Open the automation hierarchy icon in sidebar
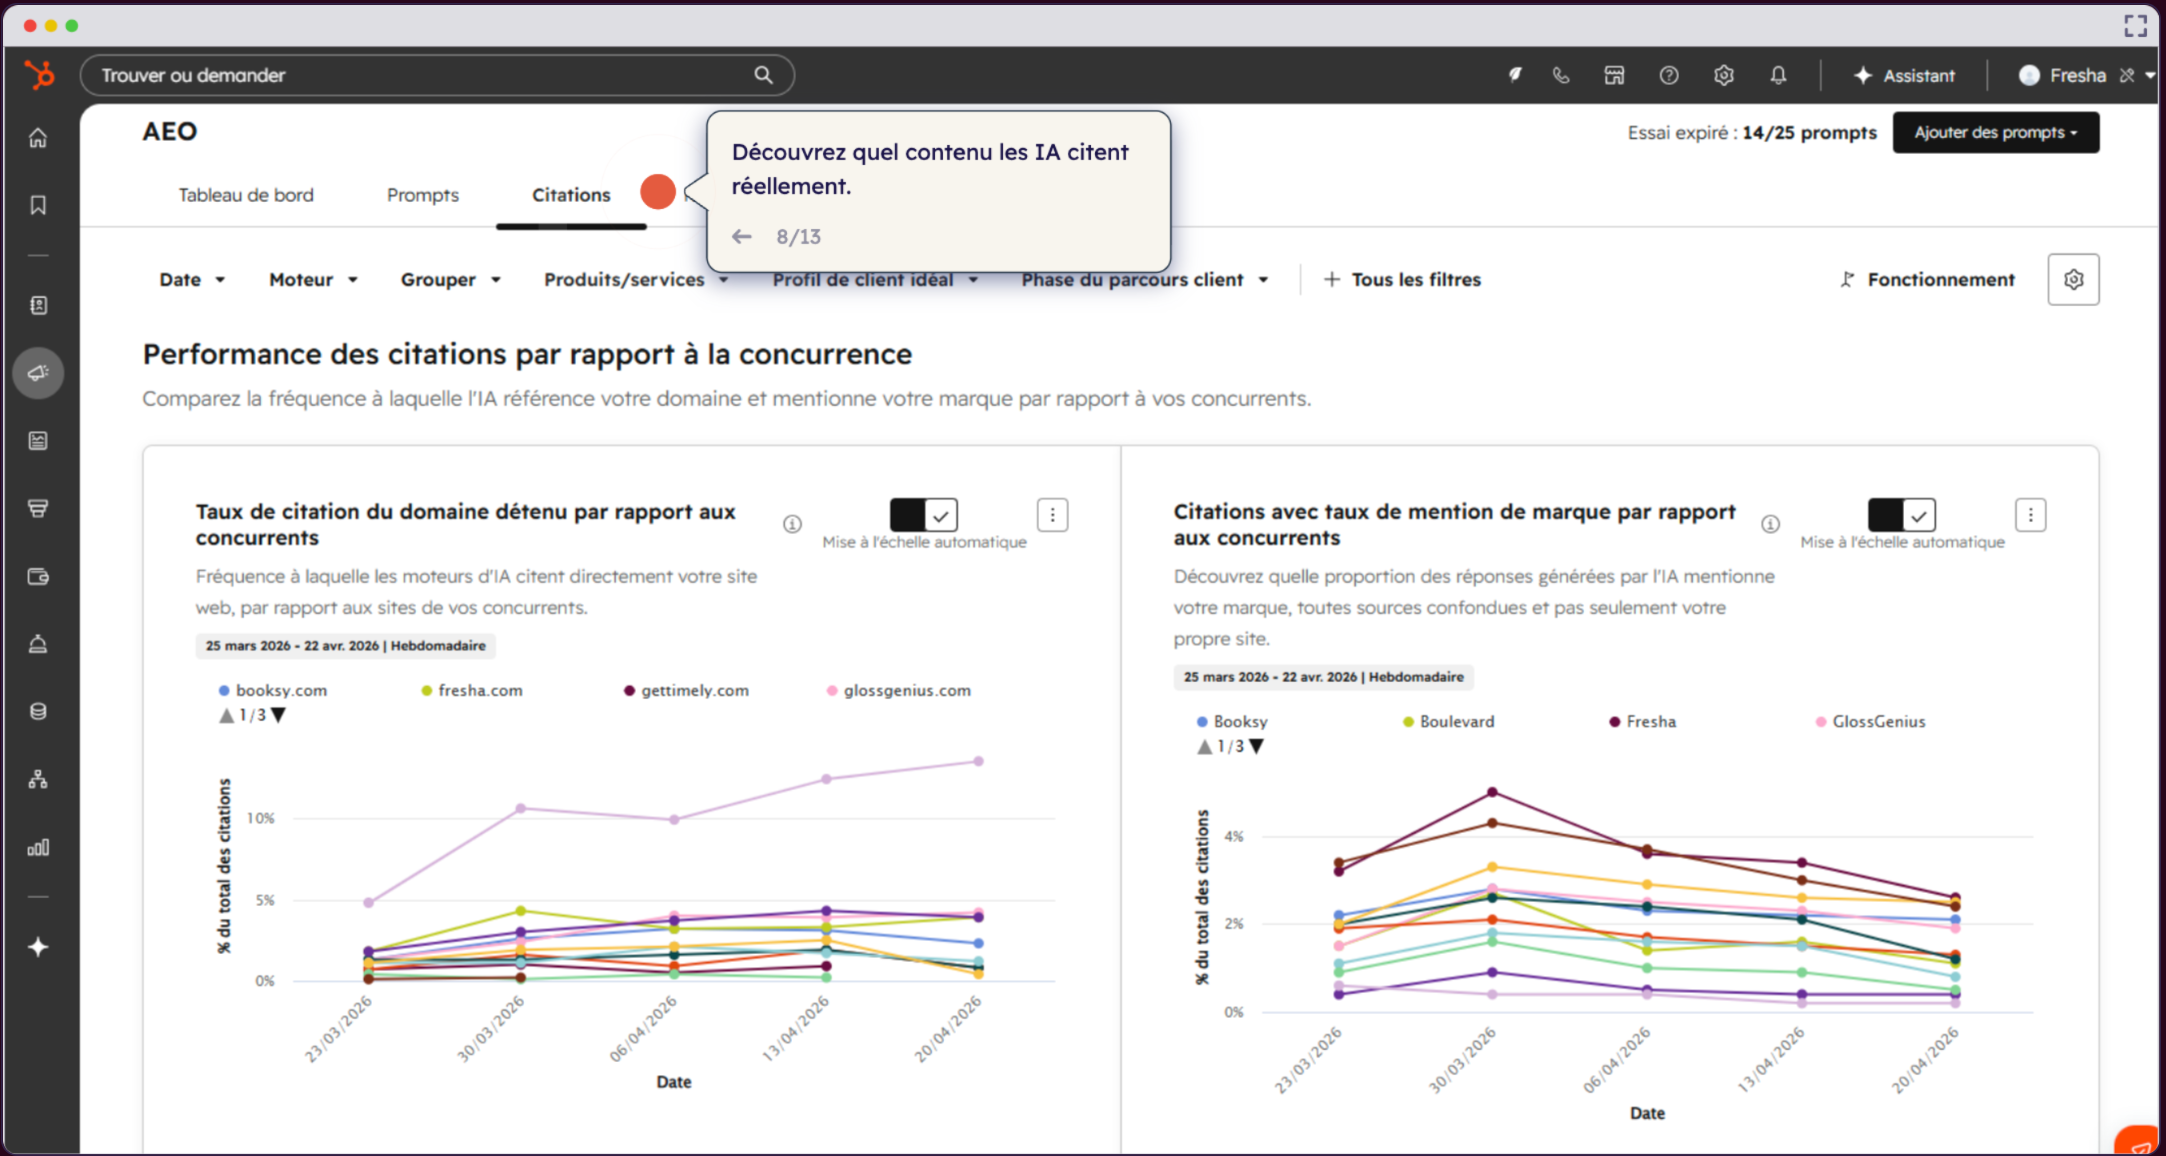Screen dimensions: 2166x1156 (x=38, y=779)
